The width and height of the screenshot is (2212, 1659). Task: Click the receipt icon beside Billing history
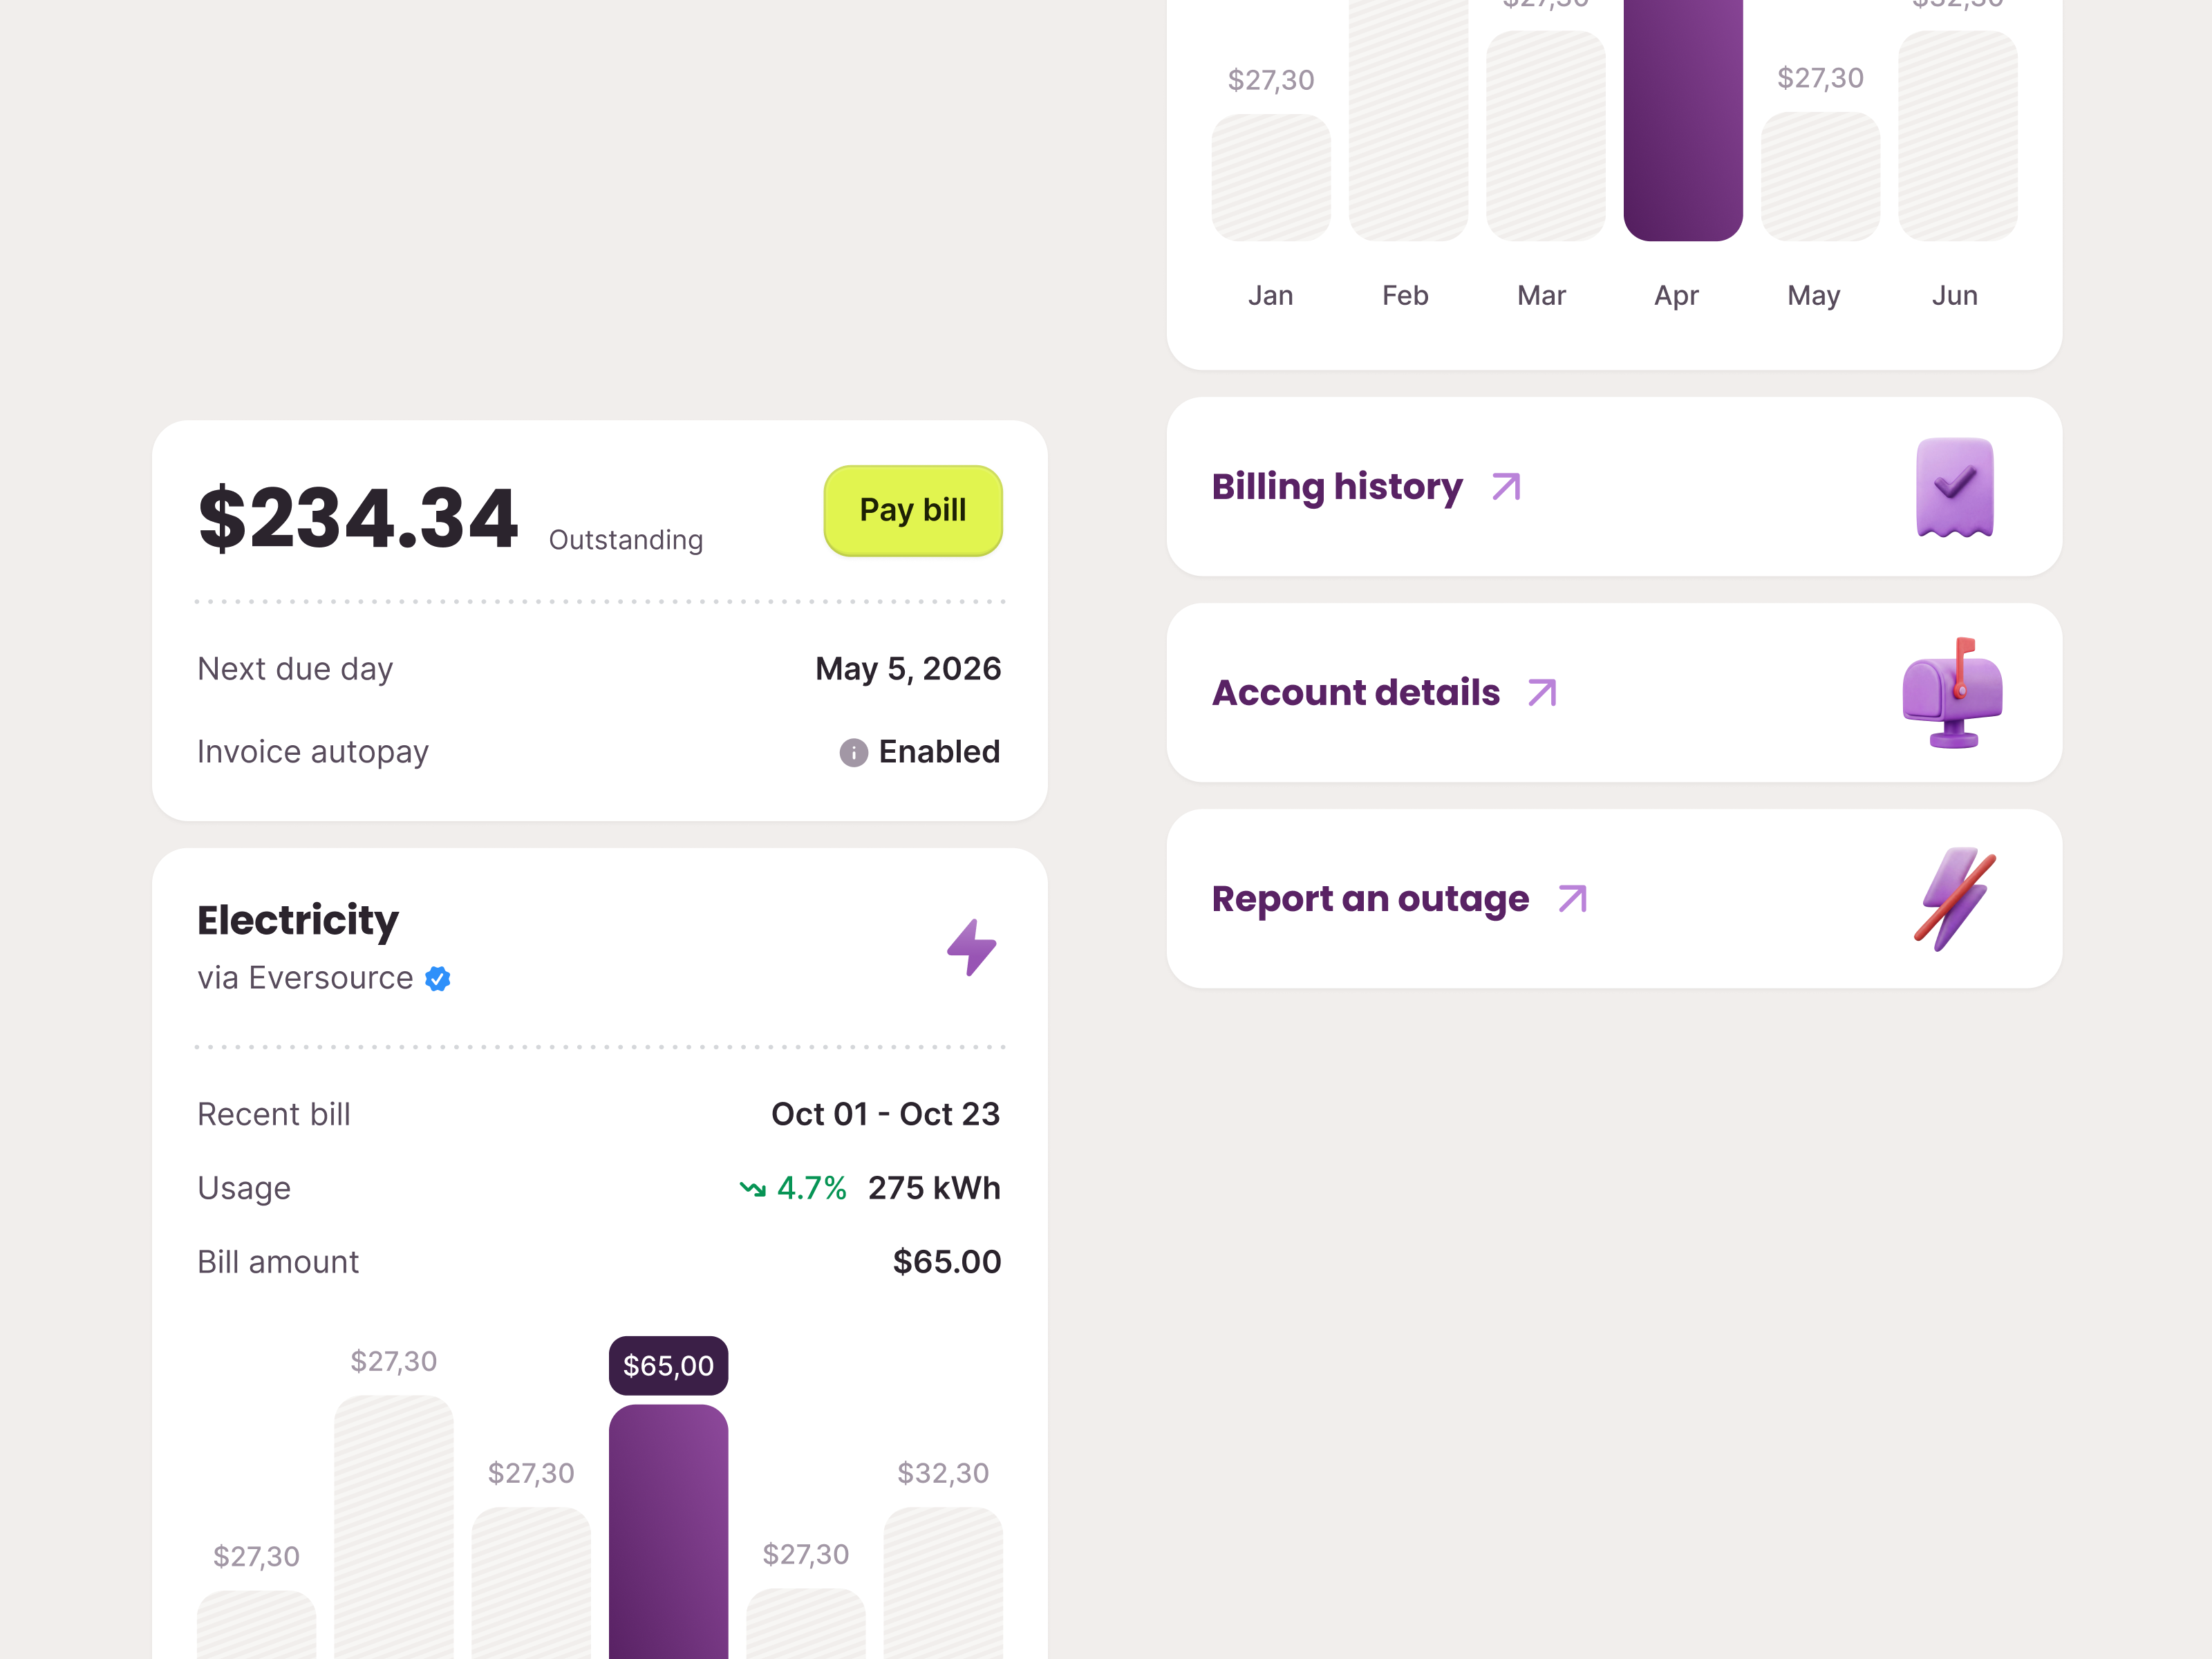(x=1952, y=487)
